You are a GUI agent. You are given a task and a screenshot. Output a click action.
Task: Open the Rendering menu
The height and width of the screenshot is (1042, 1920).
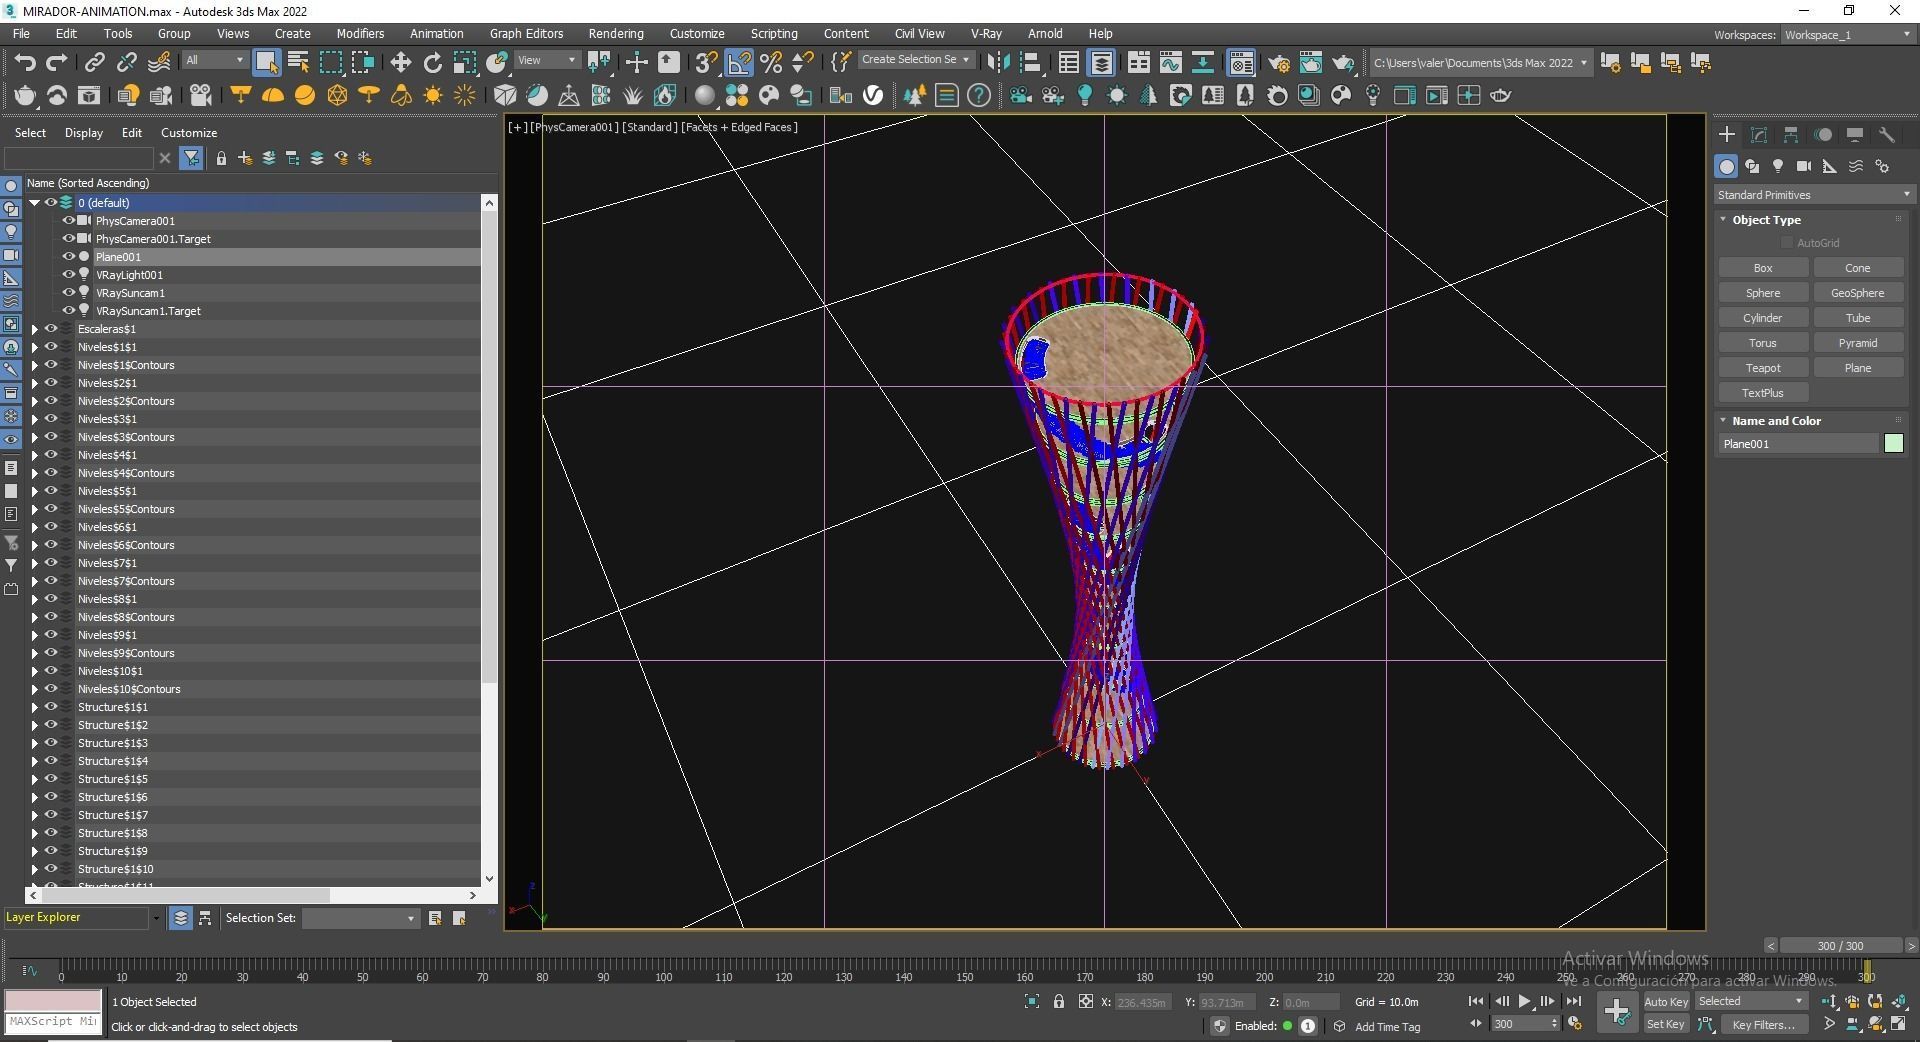pyautogui.click(x=615, y=33)
